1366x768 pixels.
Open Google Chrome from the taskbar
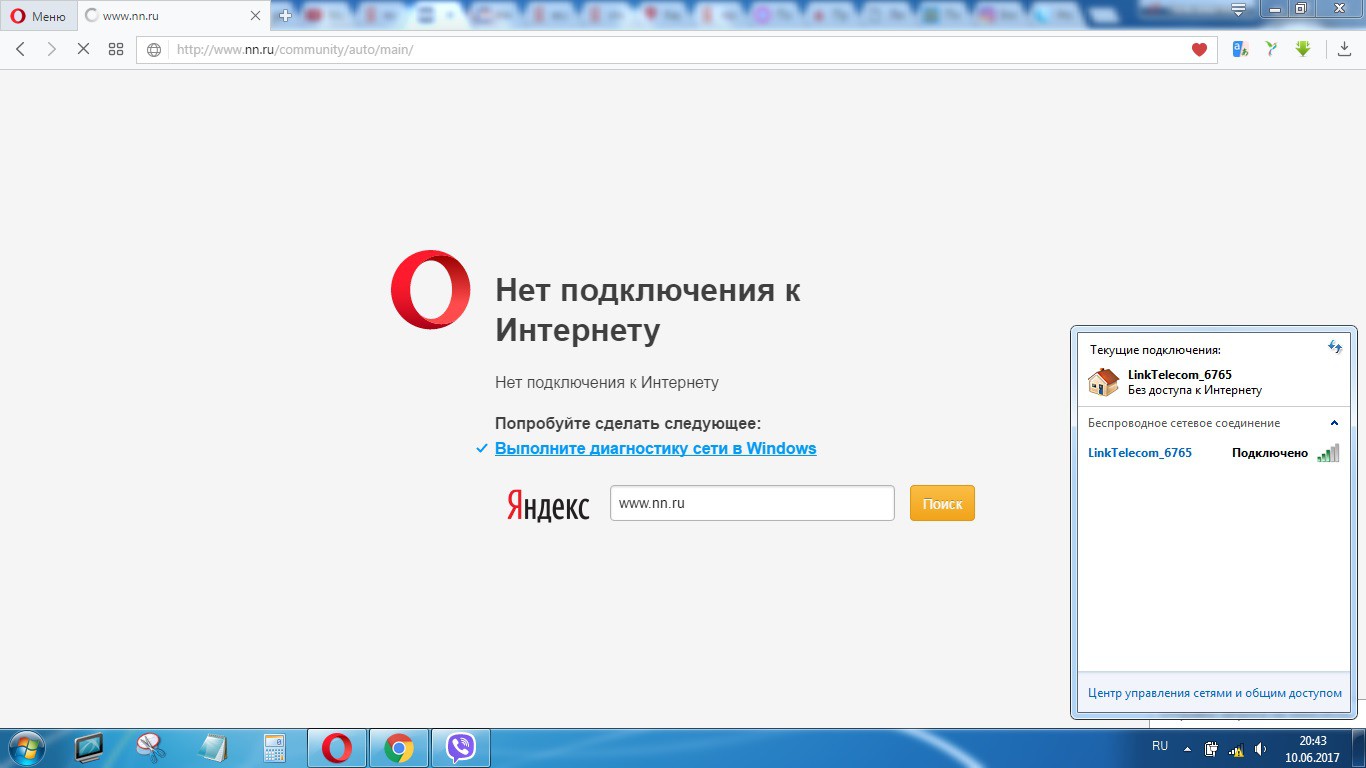(x=399, y=748)
